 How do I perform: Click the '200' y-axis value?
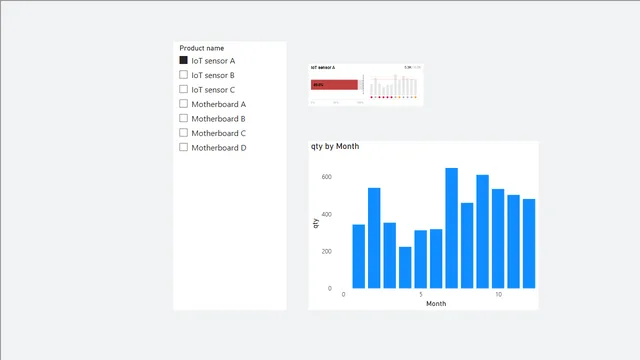327,251
